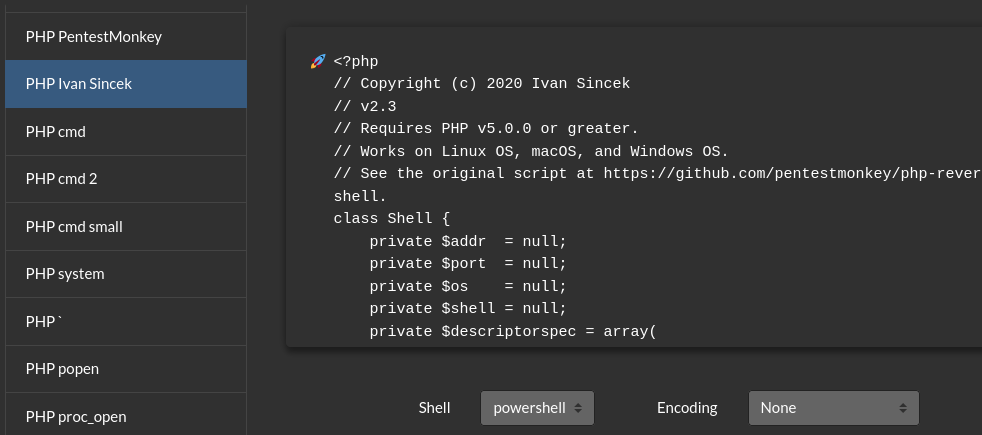Screen dimensions: 982x435
Task: Click the class Shell declaration line
Action: coord(391,218)
